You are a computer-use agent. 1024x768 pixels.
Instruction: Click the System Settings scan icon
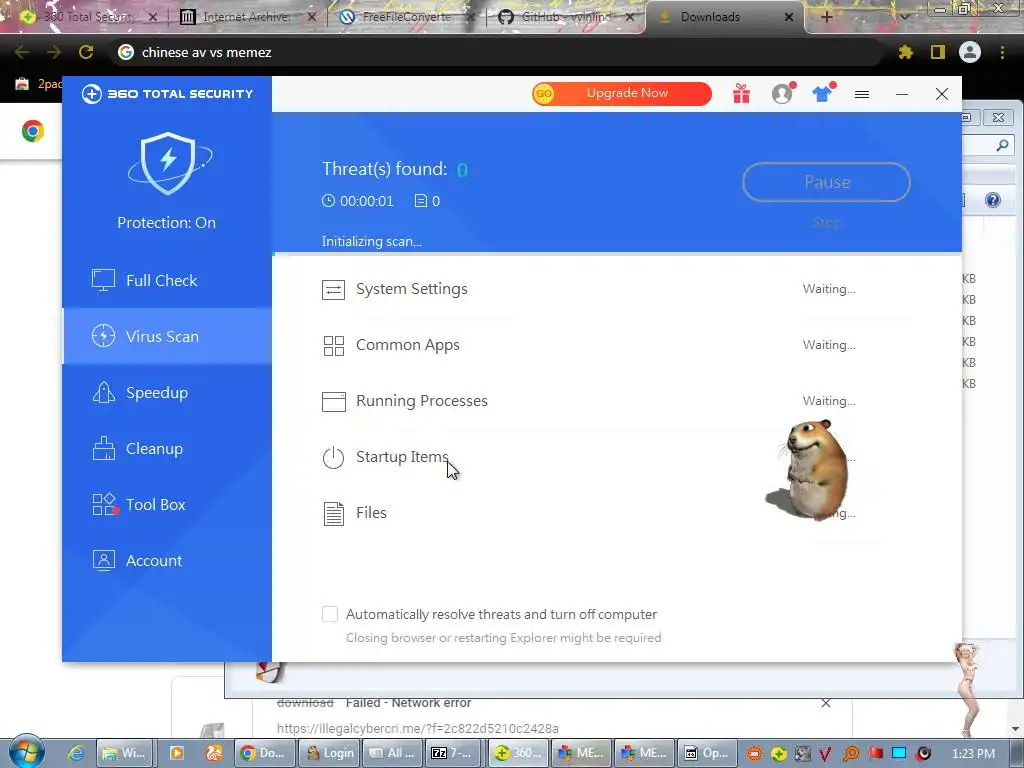click(x=333, y=289)
